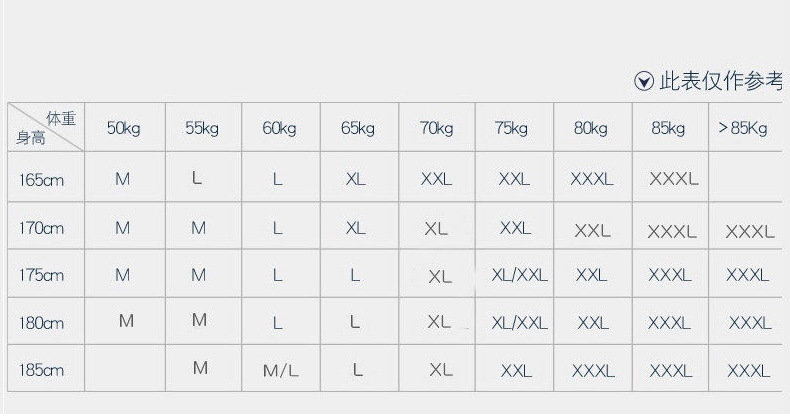
Task: Select the 75kg column header
Action: click(x=510, y=128)
